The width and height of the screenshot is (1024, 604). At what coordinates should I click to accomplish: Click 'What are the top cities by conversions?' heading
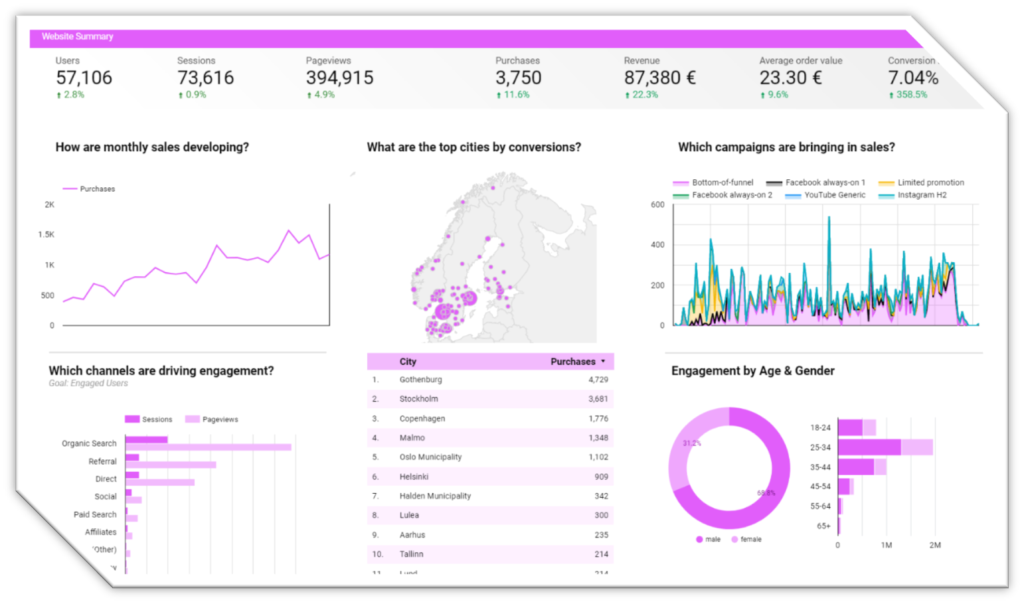473,148
